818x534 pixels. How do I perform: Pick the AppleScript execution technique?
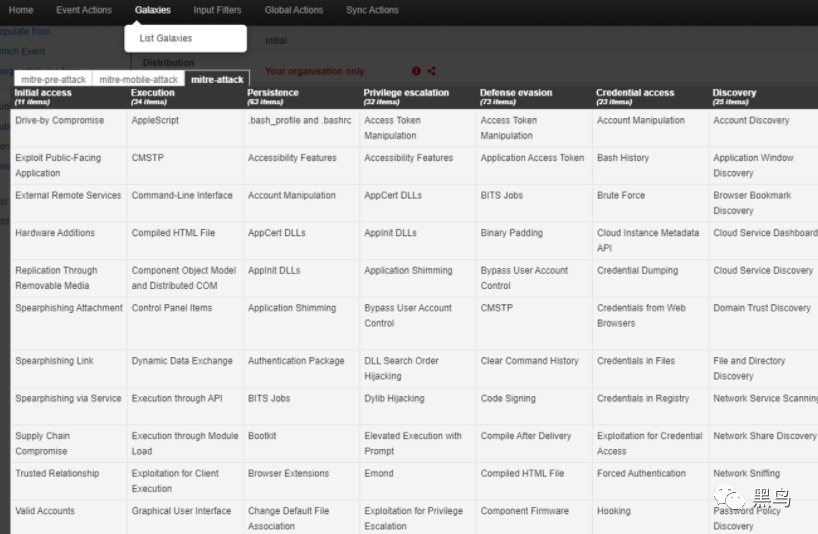coord(155,120)
